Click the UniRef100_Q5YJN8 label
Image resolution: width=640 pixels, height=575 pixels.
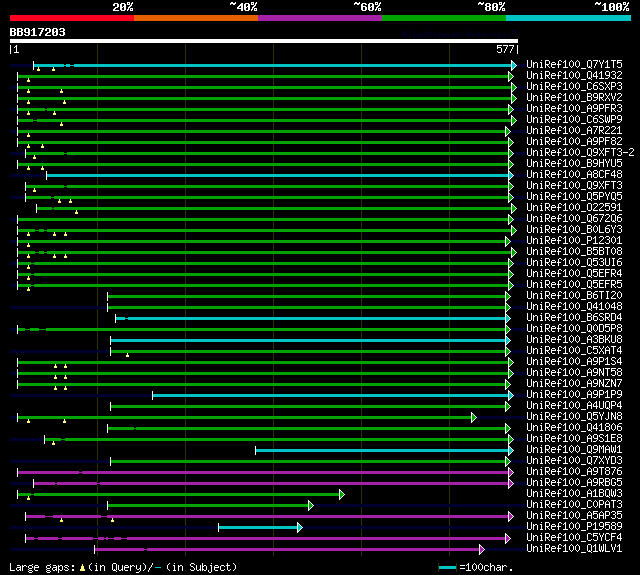[x=574, y=417]
